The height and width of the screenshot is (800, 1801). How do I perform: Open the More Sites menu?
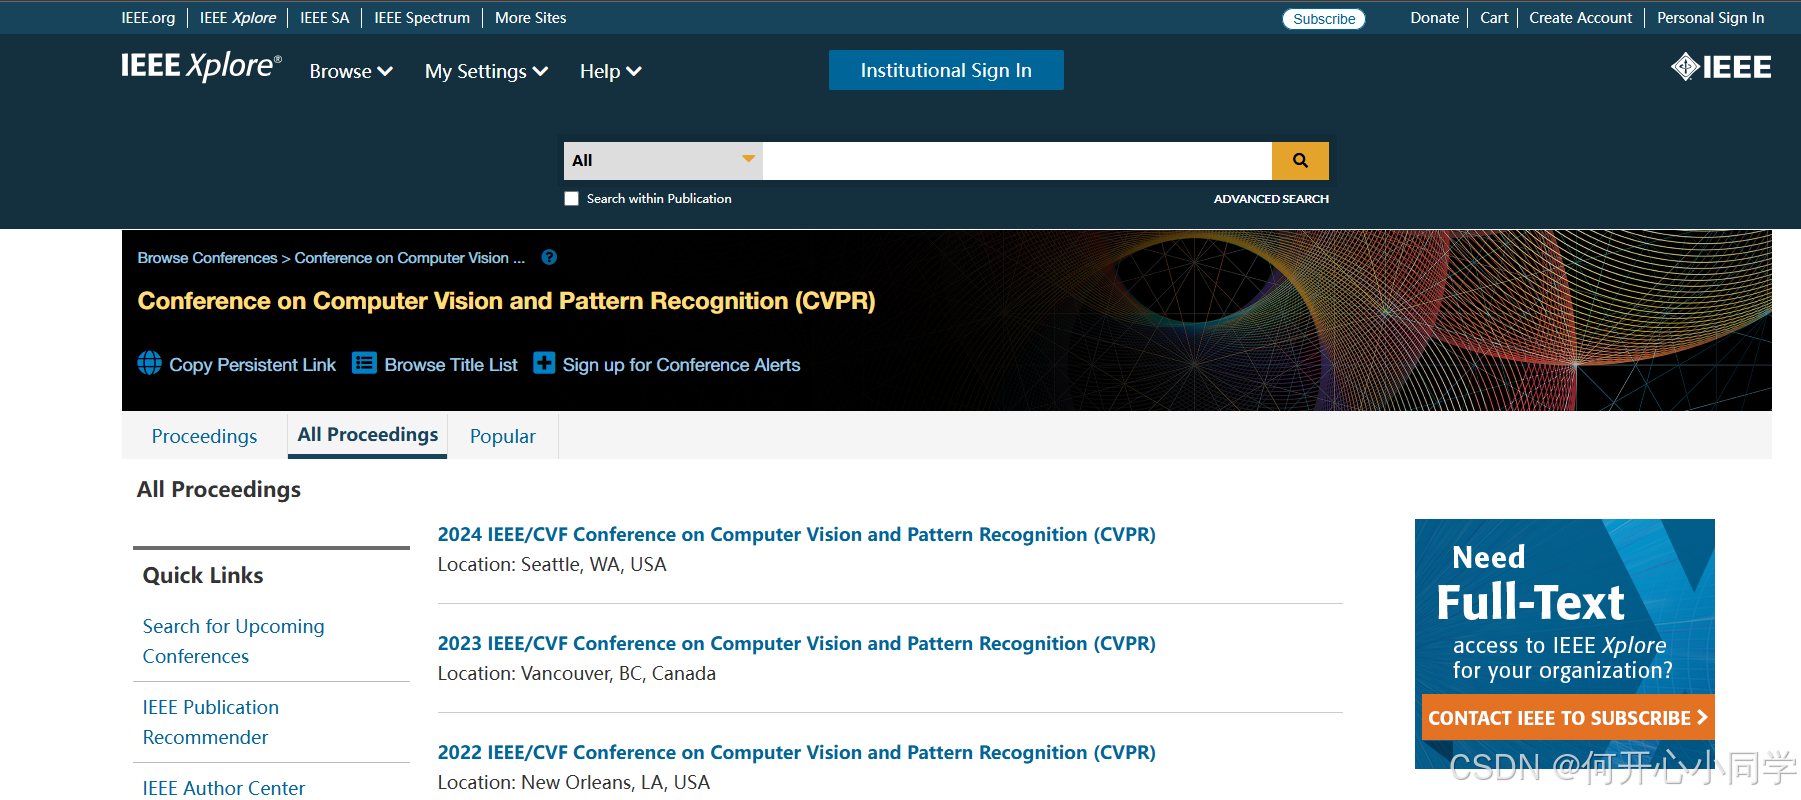click(530, 18)
